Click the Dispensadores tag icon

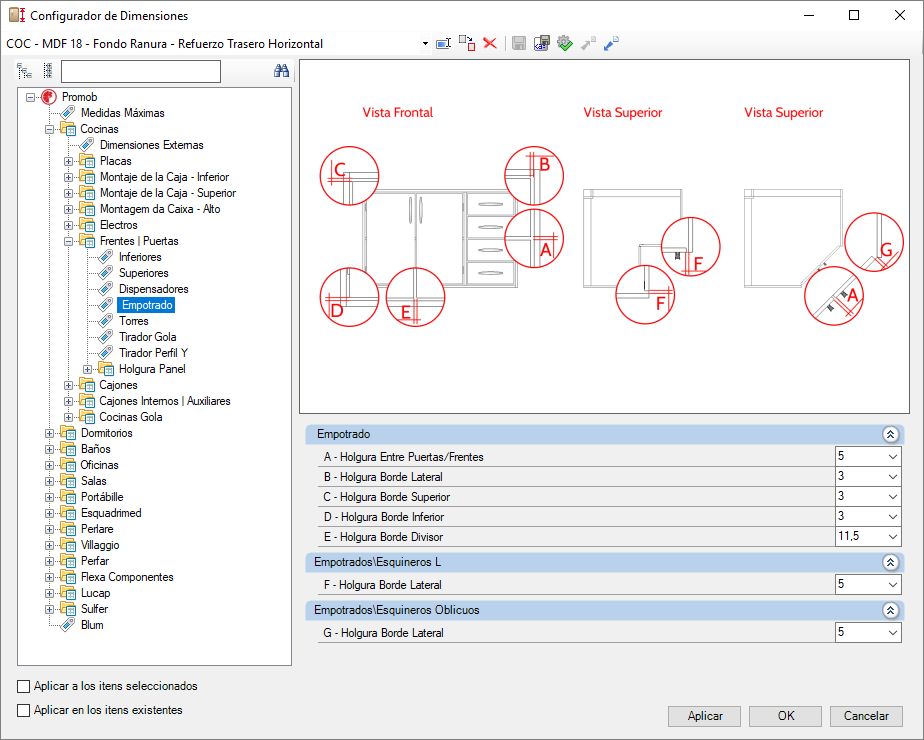click(106, 289)
